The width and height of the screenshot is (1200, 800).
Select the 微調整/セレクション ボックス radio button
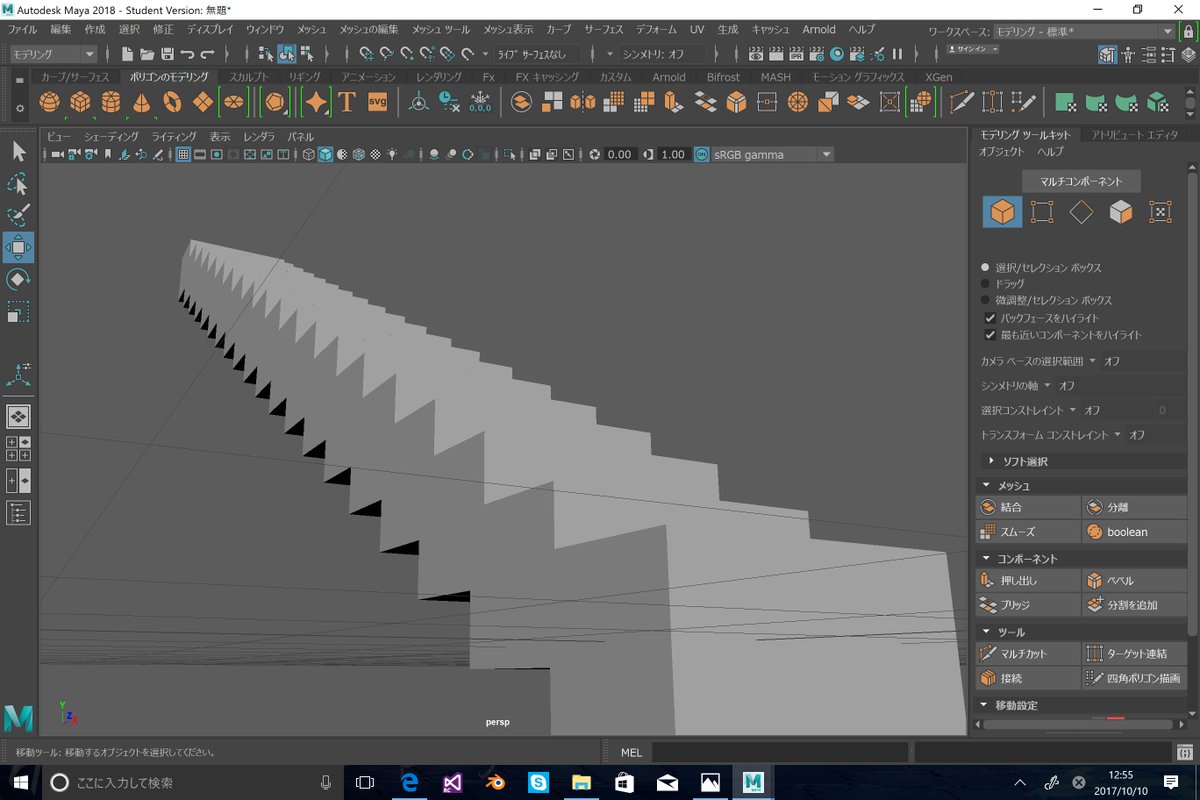pyautogui.click(x=985, y=300)
